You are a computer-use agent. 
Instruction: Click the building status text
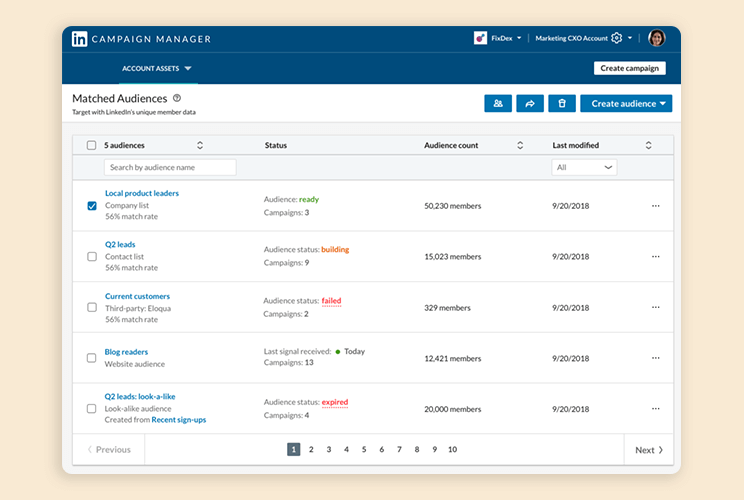click(335, 250)
